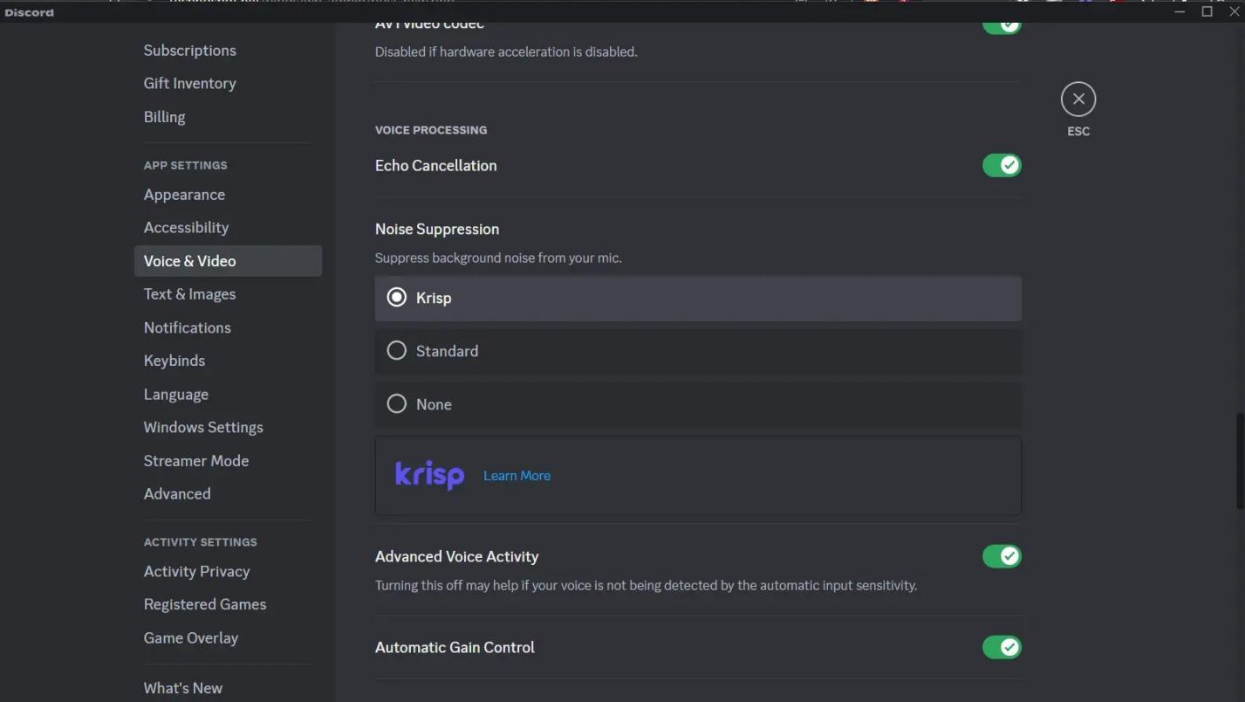
Task: Click the ACTIVITY SETTINGS section header
Action: click(200, 542)
